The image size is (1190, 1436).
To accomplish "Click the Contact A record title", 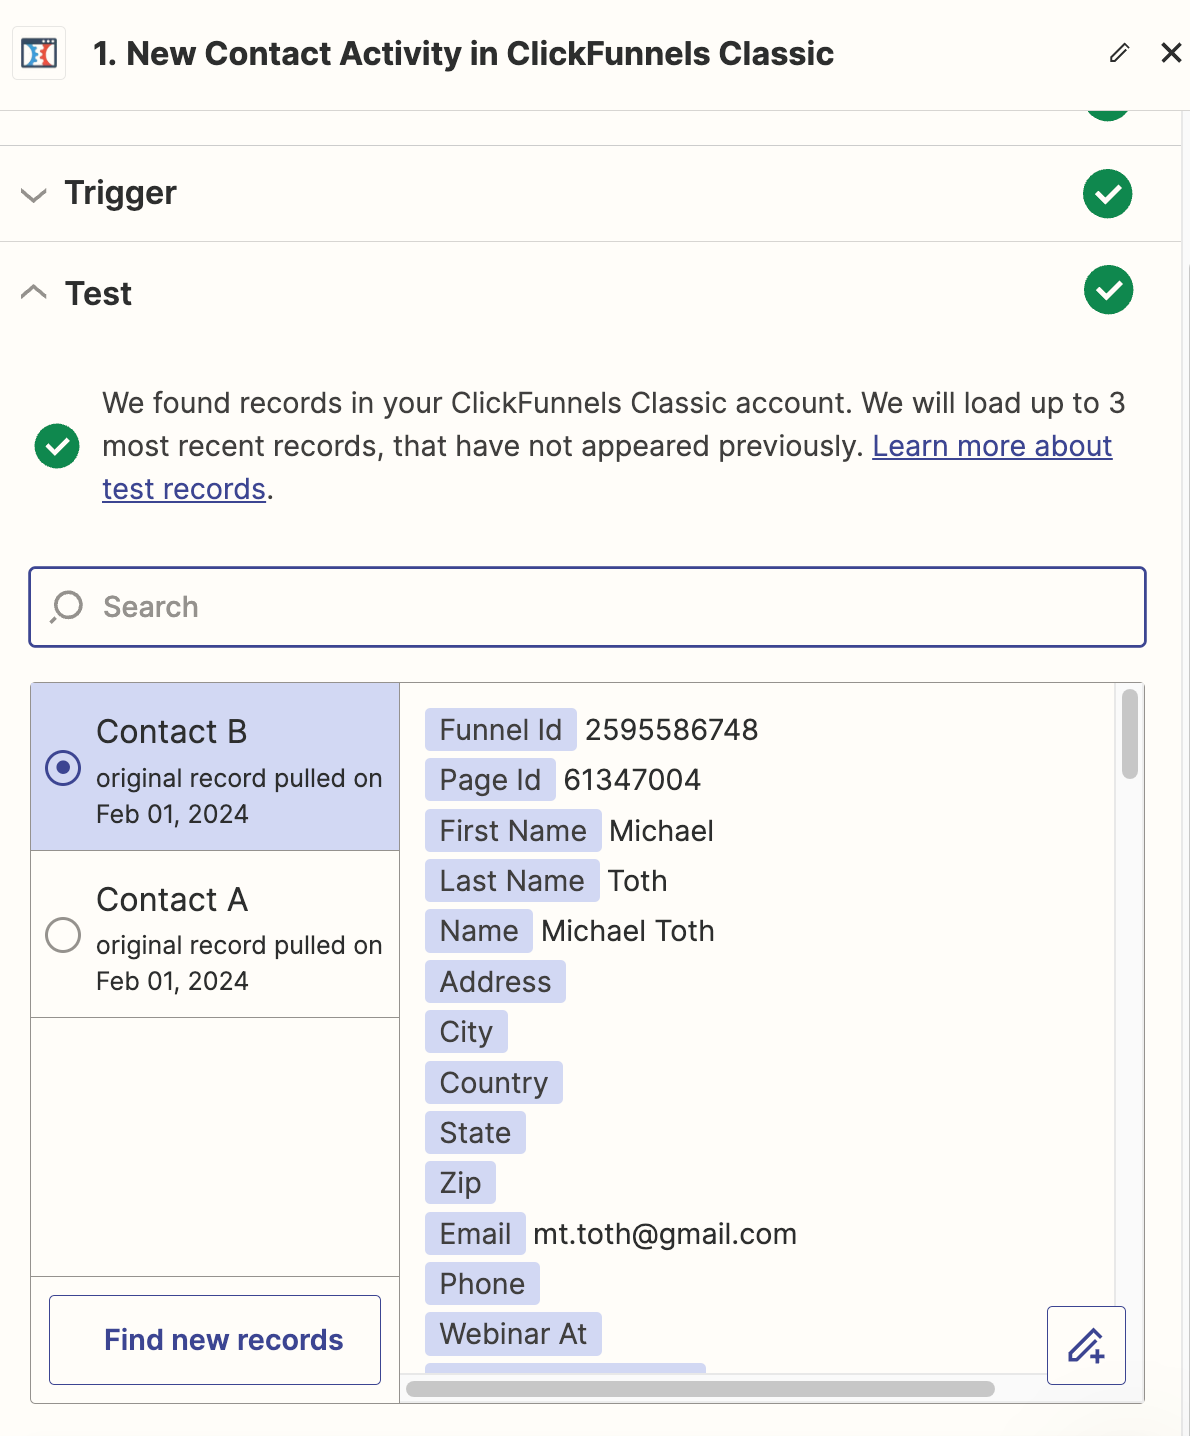I will 172,900.
